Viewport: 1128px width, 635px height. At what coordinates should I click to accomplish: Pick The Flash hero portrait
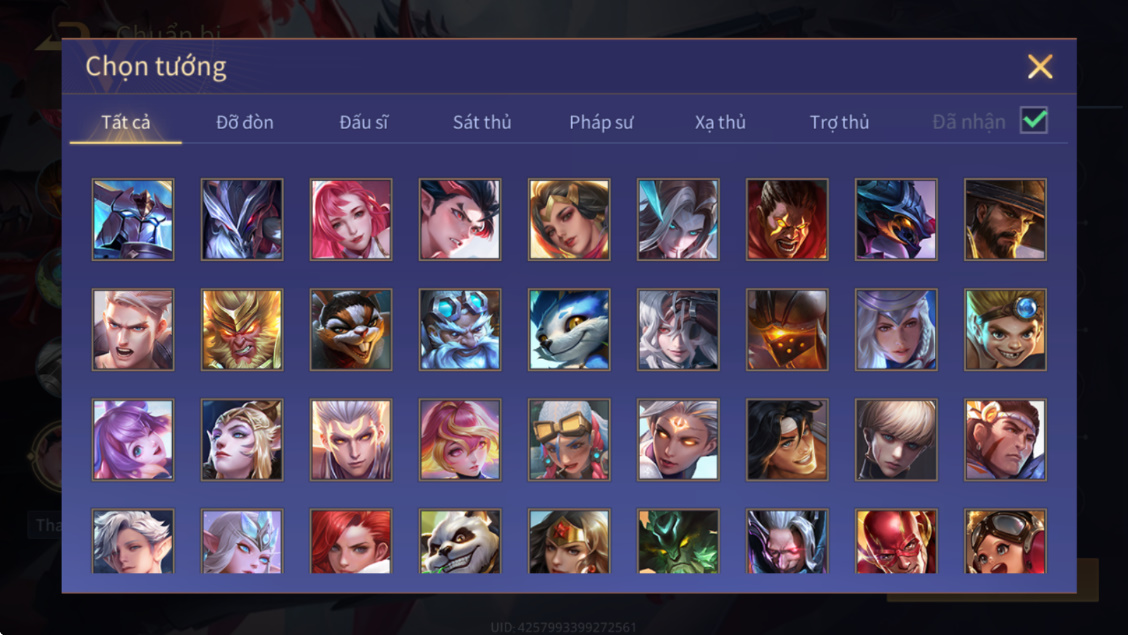896,542
